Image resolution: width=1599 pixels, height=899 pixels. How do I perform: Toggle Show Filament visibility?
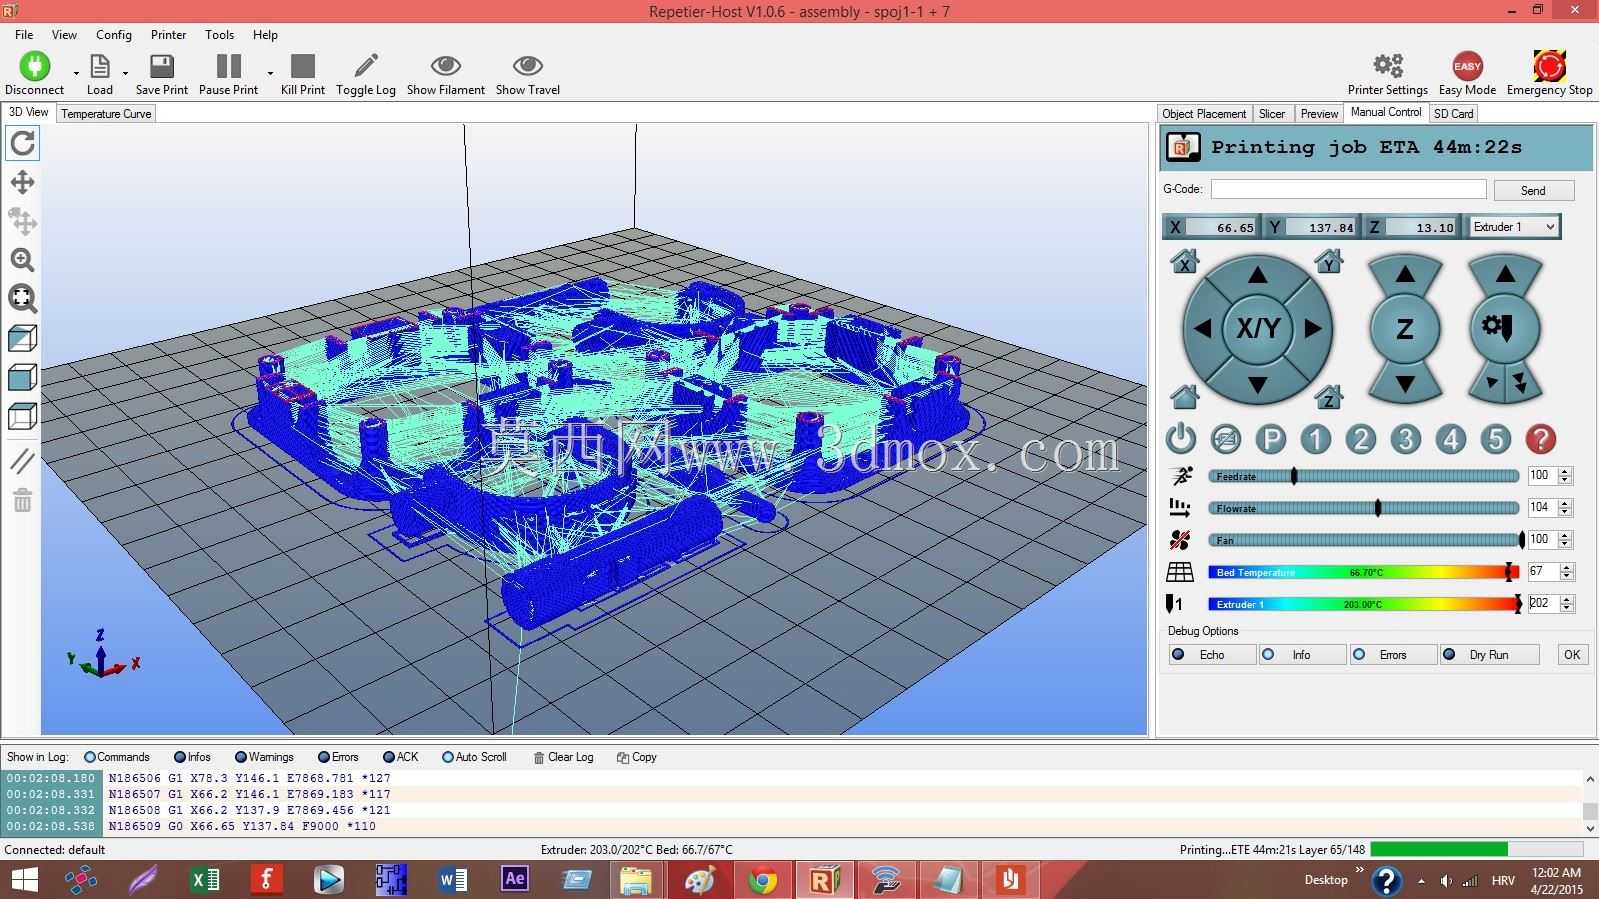click(x=445, y=75)
